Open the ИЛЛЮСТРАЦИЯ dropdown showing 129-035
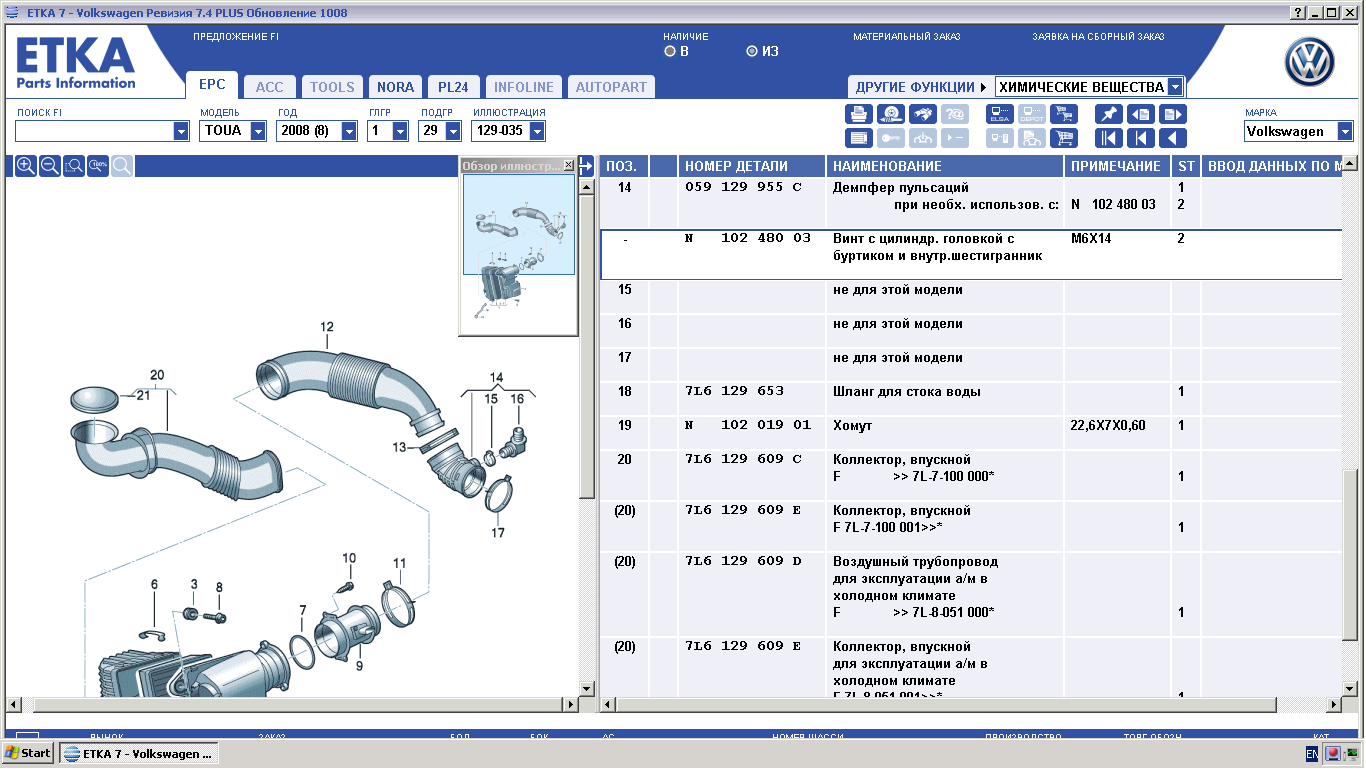This screenshot has height=769, width=1366. point(537,131)
